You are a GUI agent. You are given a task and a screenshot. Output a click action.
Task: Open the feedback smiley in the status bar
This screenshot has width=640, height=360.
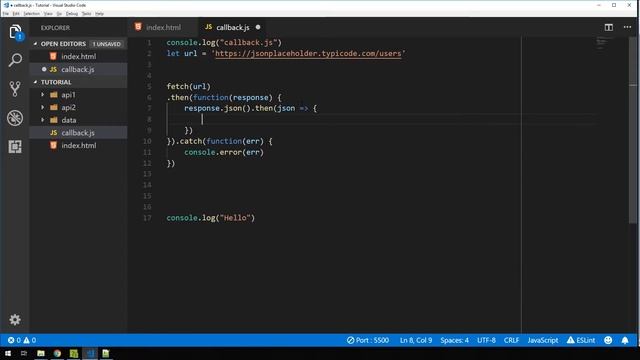tap(608, 340)
